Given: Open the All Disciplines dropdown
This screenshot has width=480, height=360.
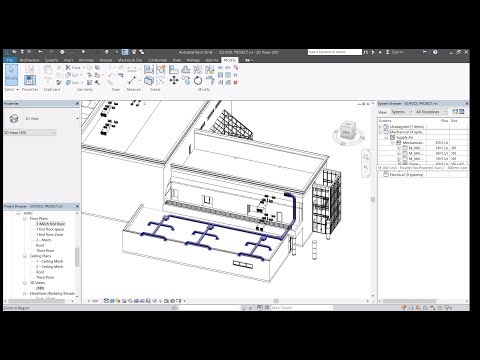Looking at the screenshot, I should [x=431, y=112].
